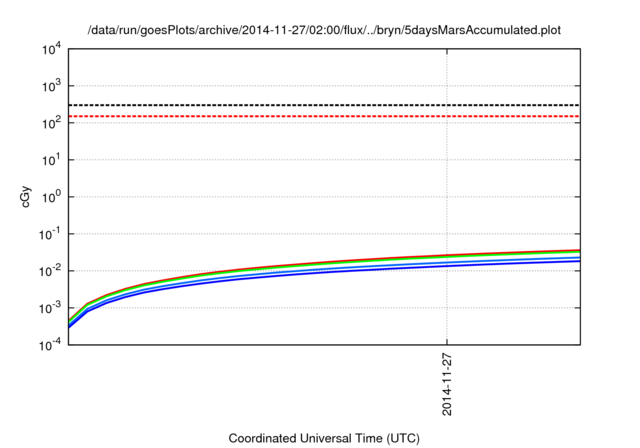Click the plot file path title
The width and height of the screenshot is (640, 448).
pyautogui.click(x=324, y=30)
